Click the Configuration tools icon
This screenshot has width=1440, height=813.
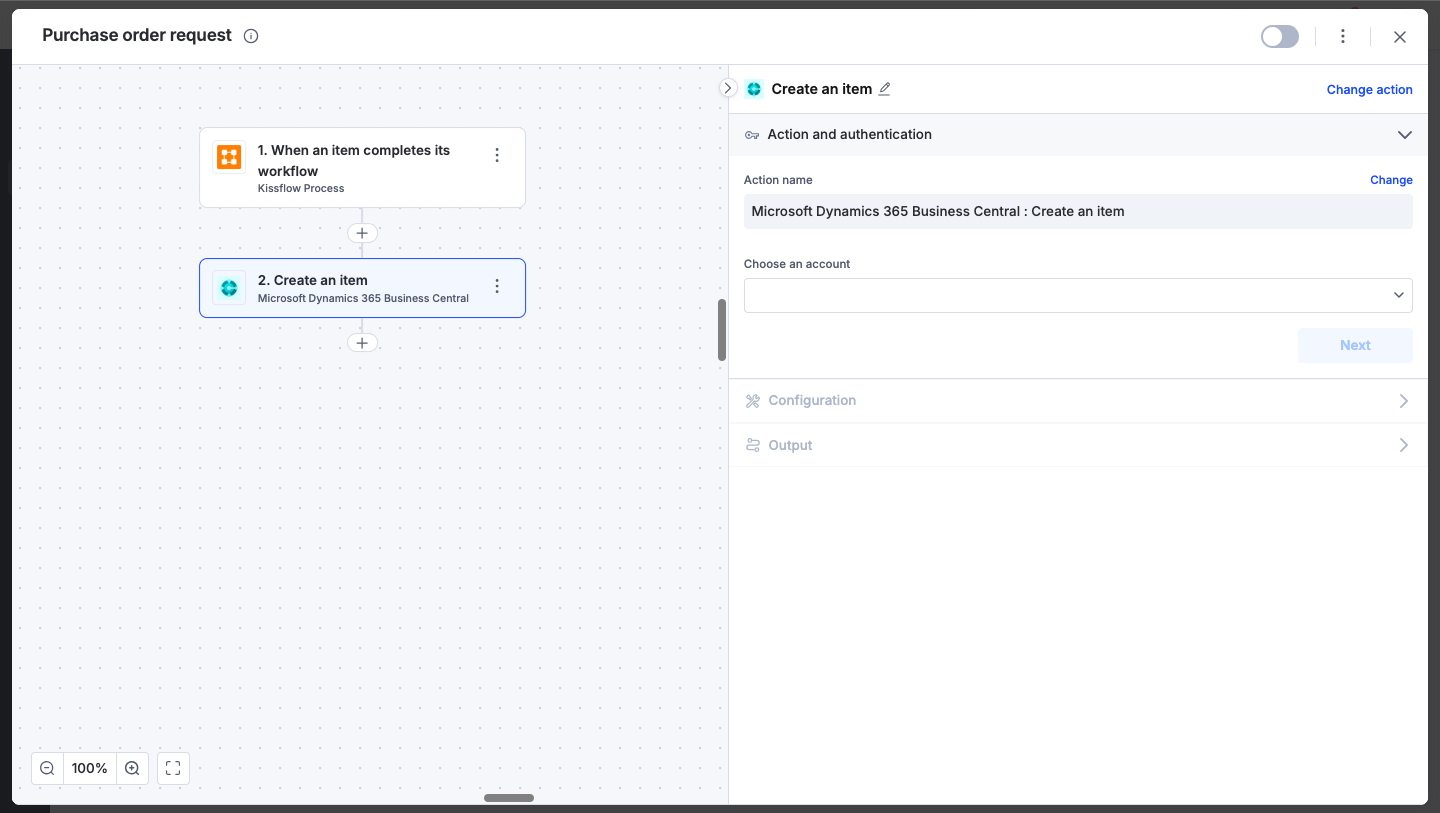(x=753, y=400)
